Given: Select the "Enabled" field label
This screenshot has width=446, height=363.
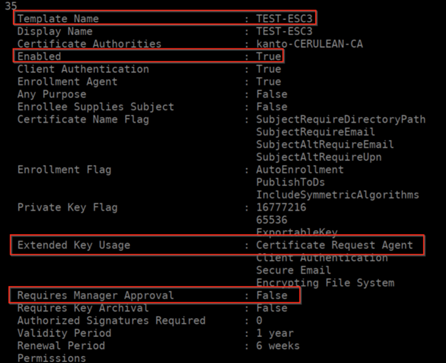Looking at the screenshot, I should point(39,56).
